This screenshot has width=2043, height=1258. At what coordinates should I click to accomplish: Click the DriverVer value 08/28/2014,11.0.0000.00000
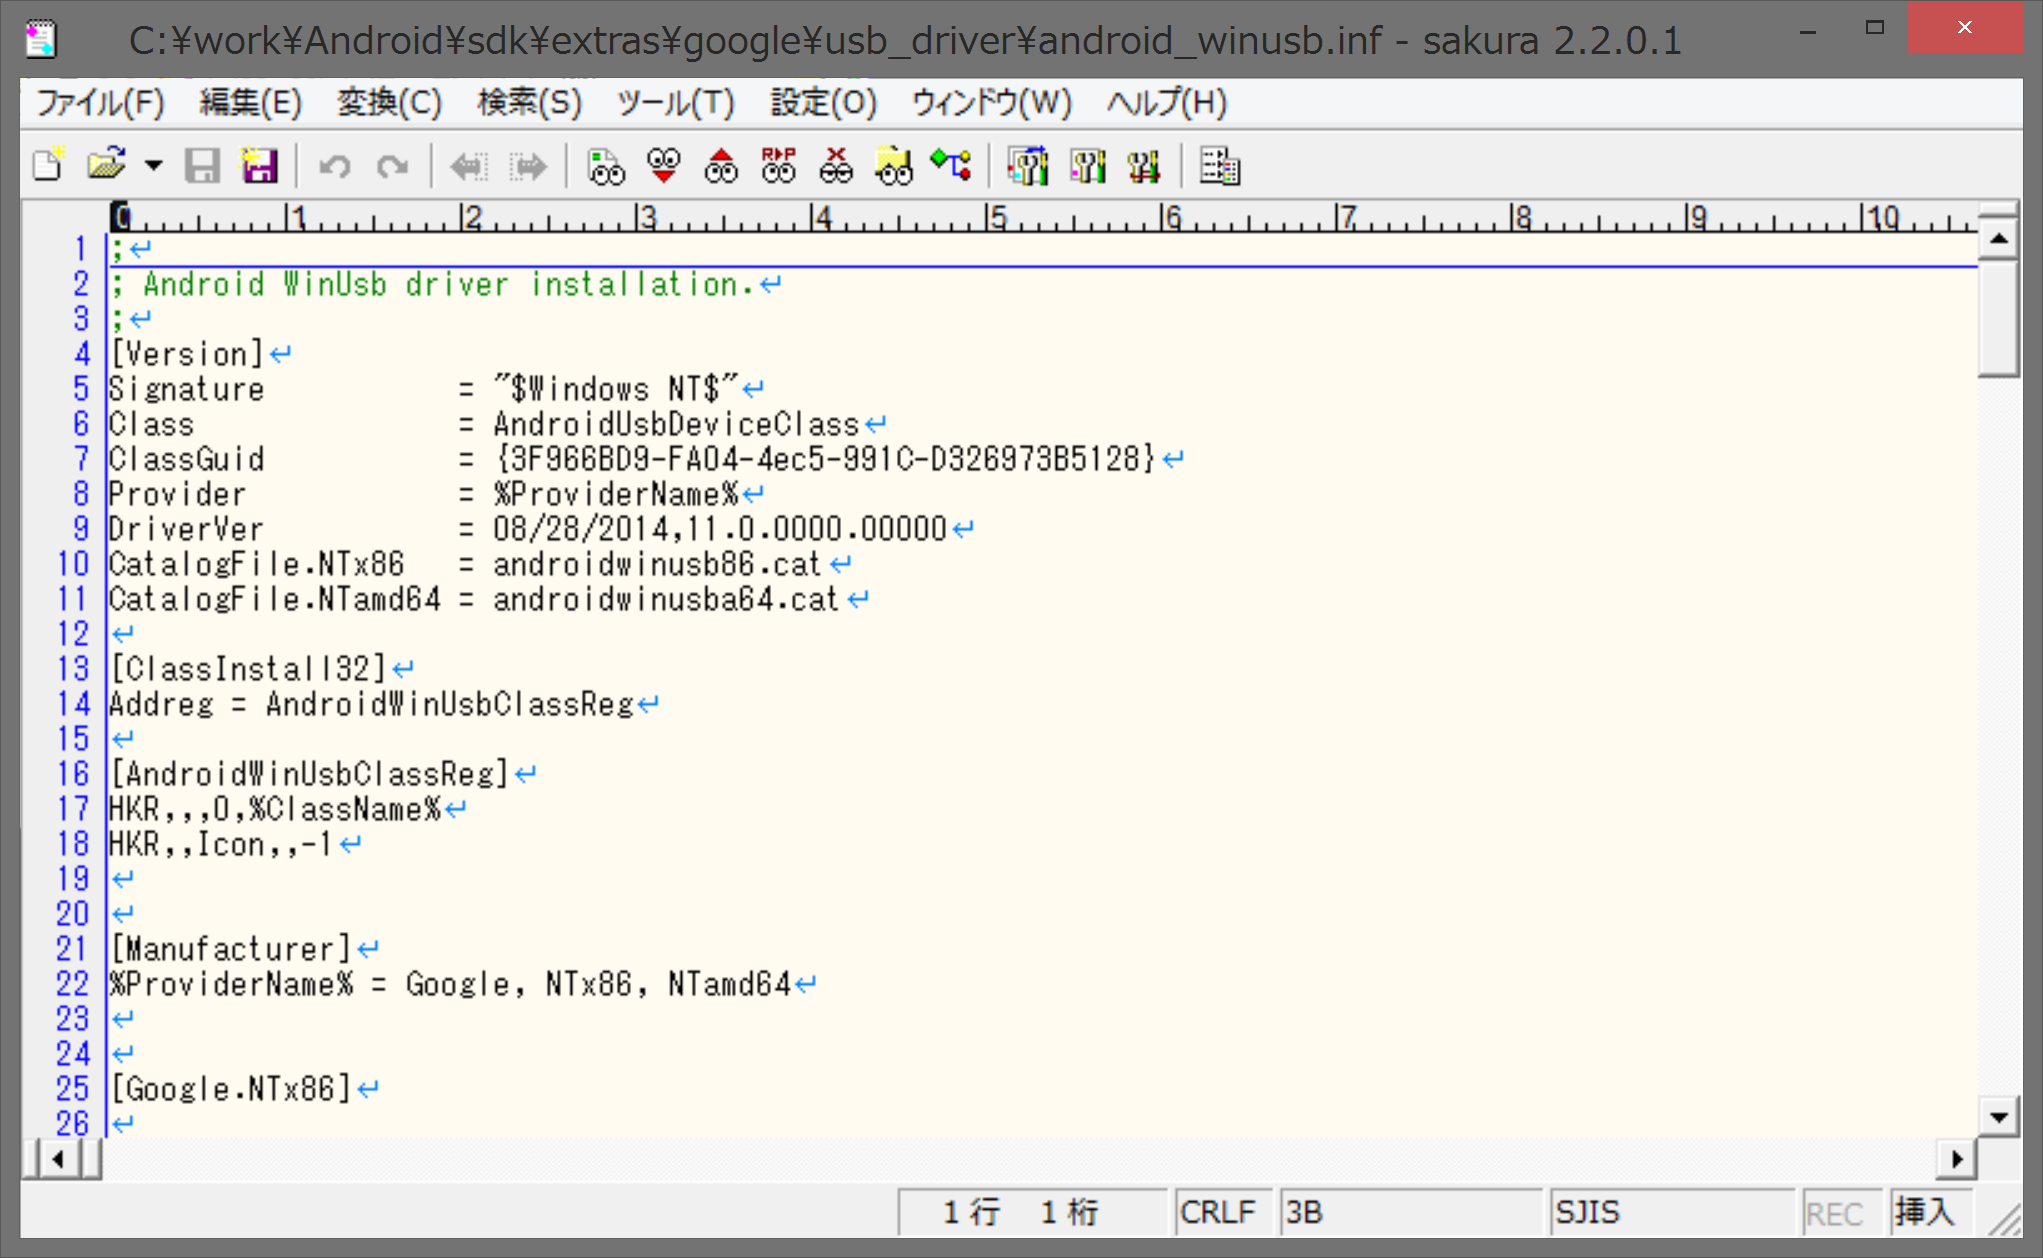[720, 529]
